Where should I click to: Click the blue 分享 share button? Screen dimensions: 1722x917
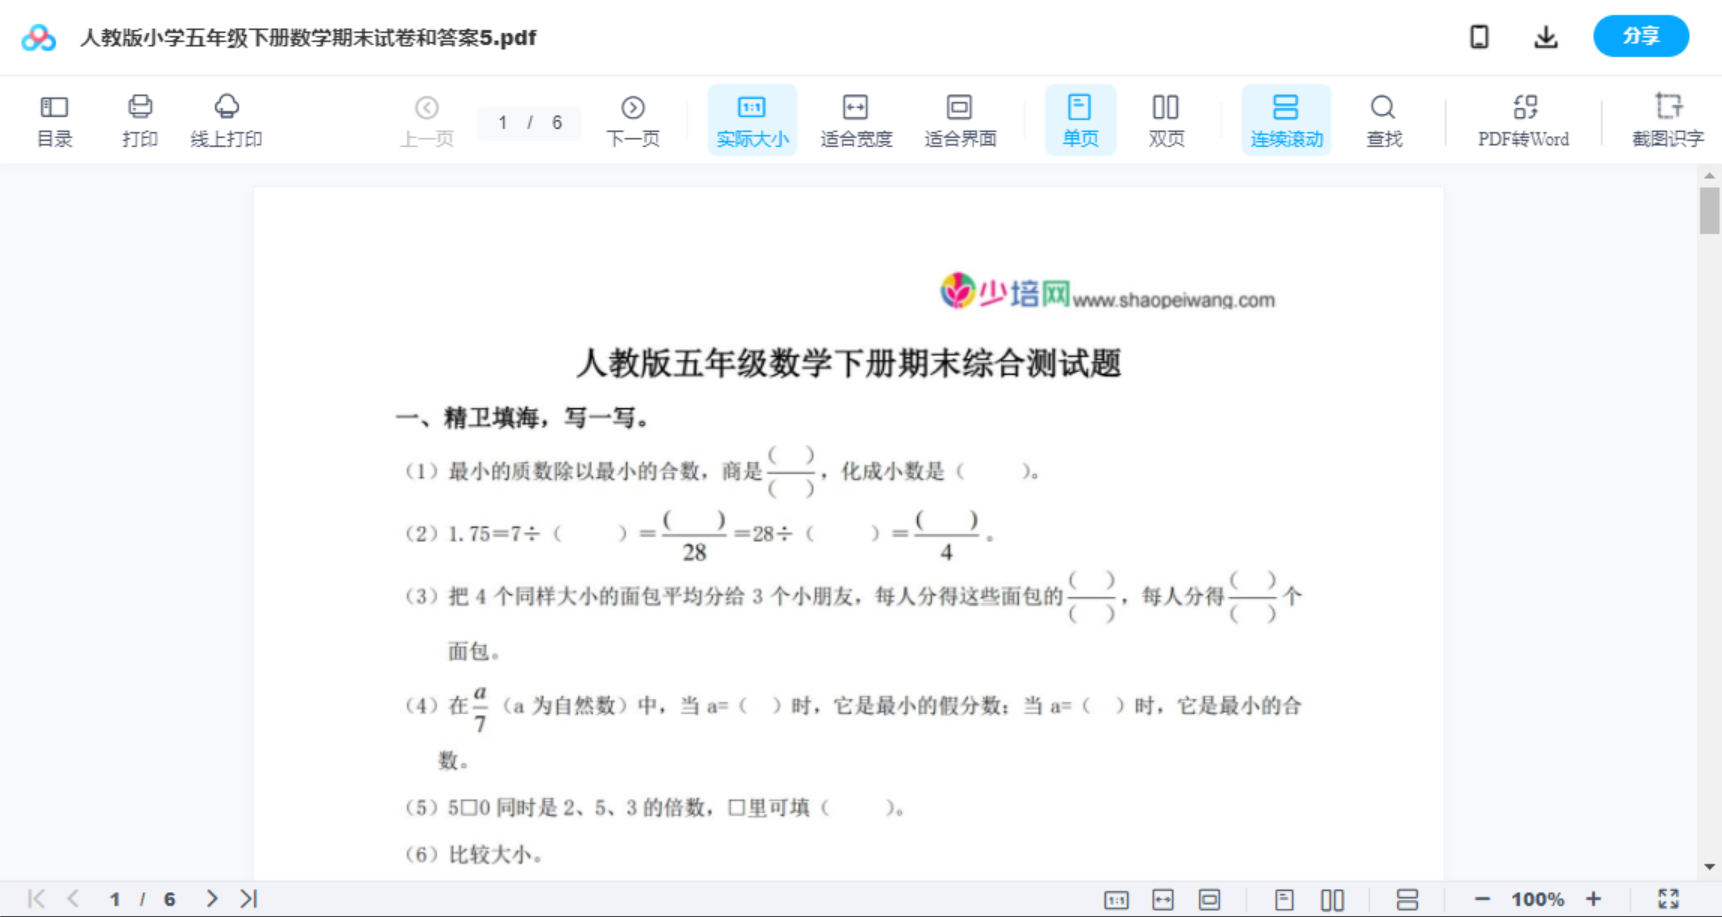pos(1641,36)
